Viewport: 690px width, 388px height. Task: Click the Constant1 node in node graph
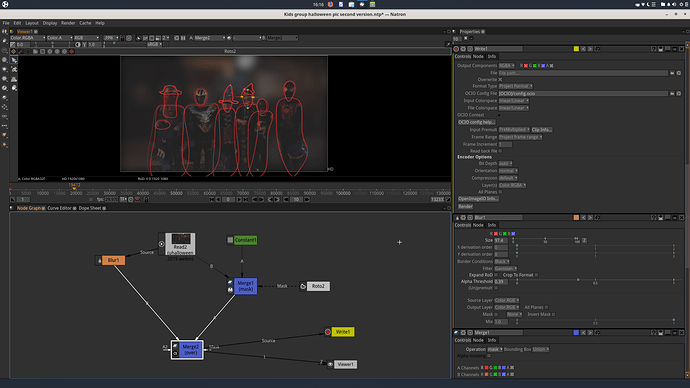[246, 240]
